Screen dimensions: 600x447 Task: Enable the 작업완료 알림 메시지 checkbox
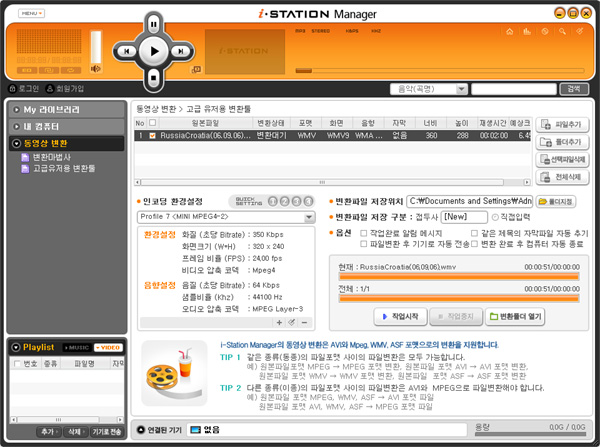pyautogui.click(x=364, y=233)
